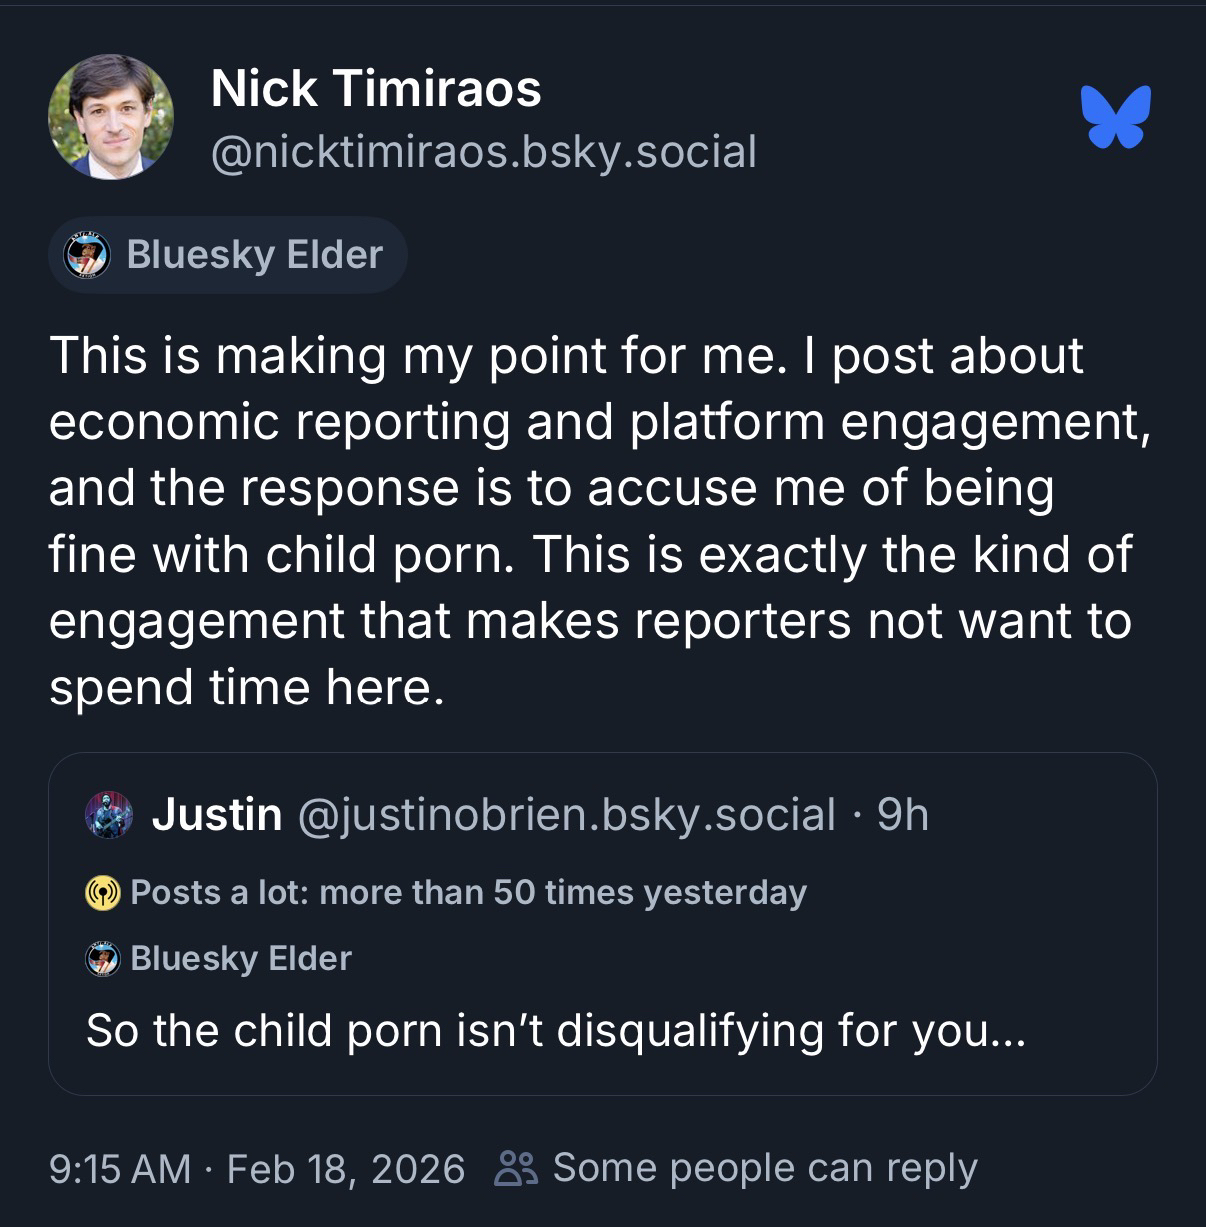Click the Bluesky Elder text in the quoted post
Screen dimensions: 1206x1227
point(241,959)
